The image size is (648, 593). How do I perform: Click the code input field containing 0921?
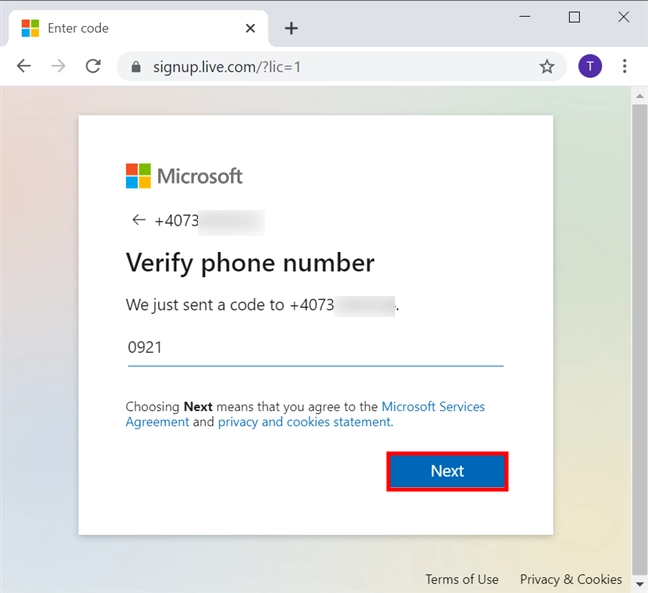point(315,348)
